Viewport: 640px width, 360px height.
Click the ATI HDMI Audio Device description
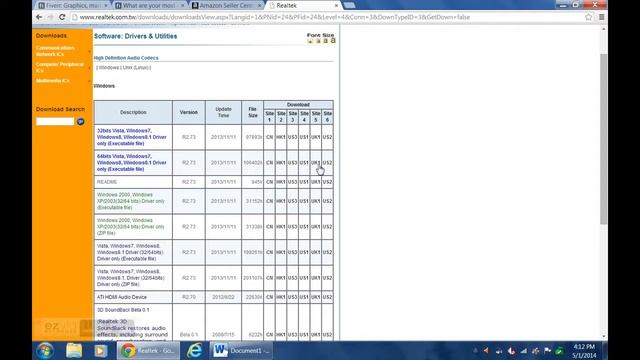pyautogui.click(x=122, y=297)
